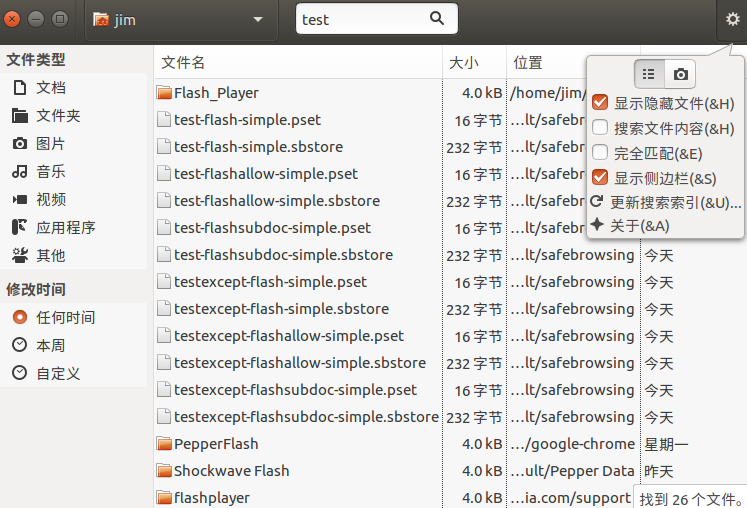Click the Flash_Player folder icon
The image size is (747, 508).
coord(164,92)
